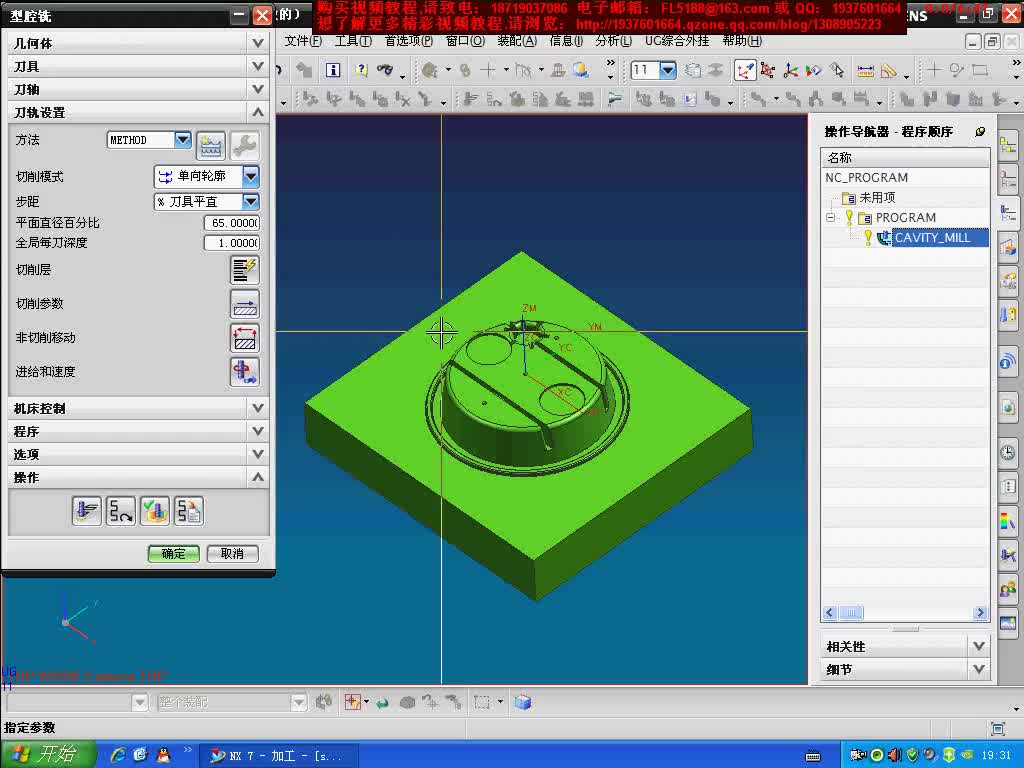Click the pin icon on operation navigator
This screenshot has width=1024, height=768.
[980, 132]
